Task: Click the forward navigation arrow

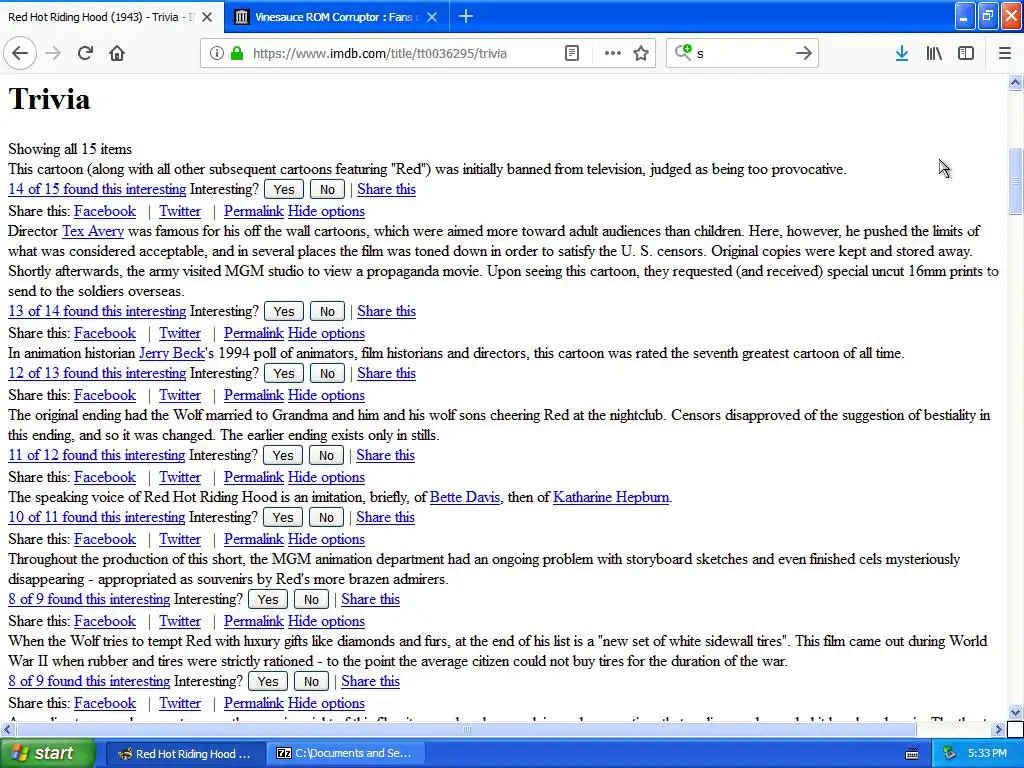Action: (54, 54)
